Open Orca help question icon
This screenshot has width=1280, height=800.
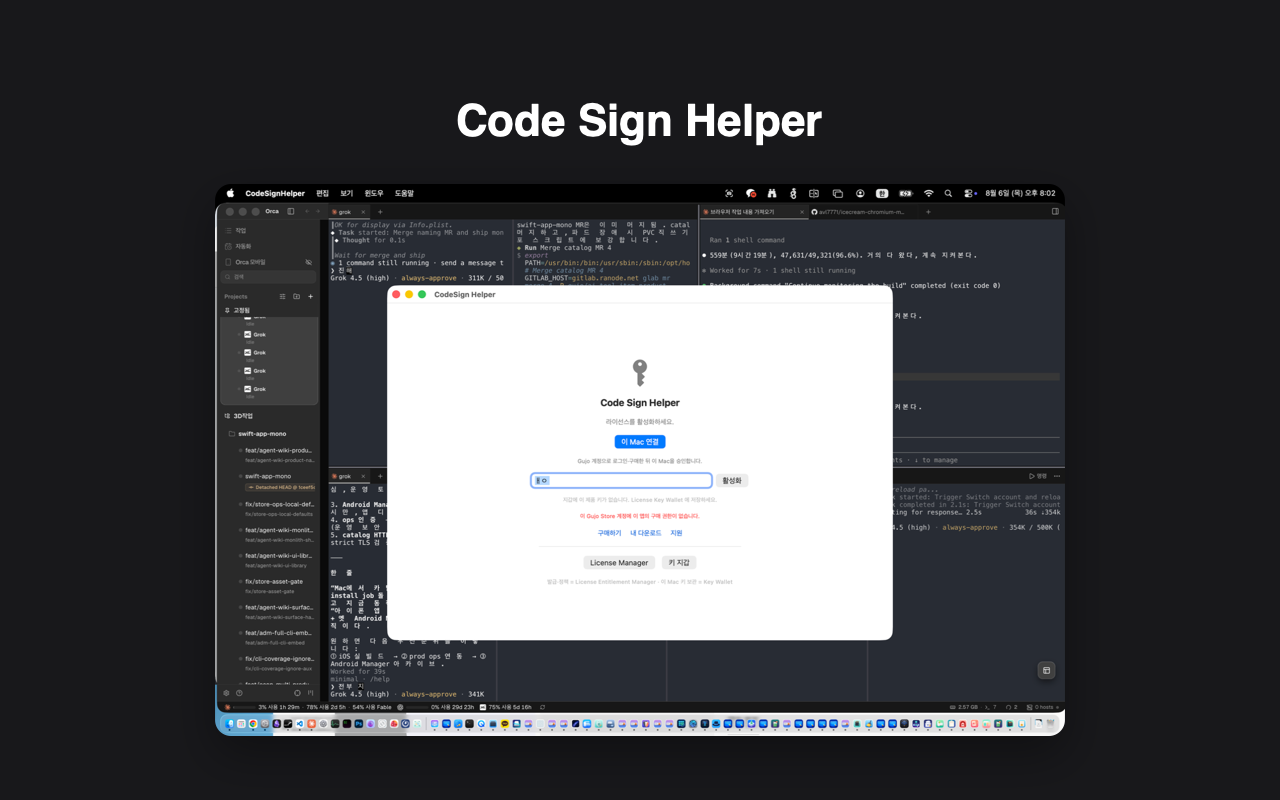click(239, 693)
